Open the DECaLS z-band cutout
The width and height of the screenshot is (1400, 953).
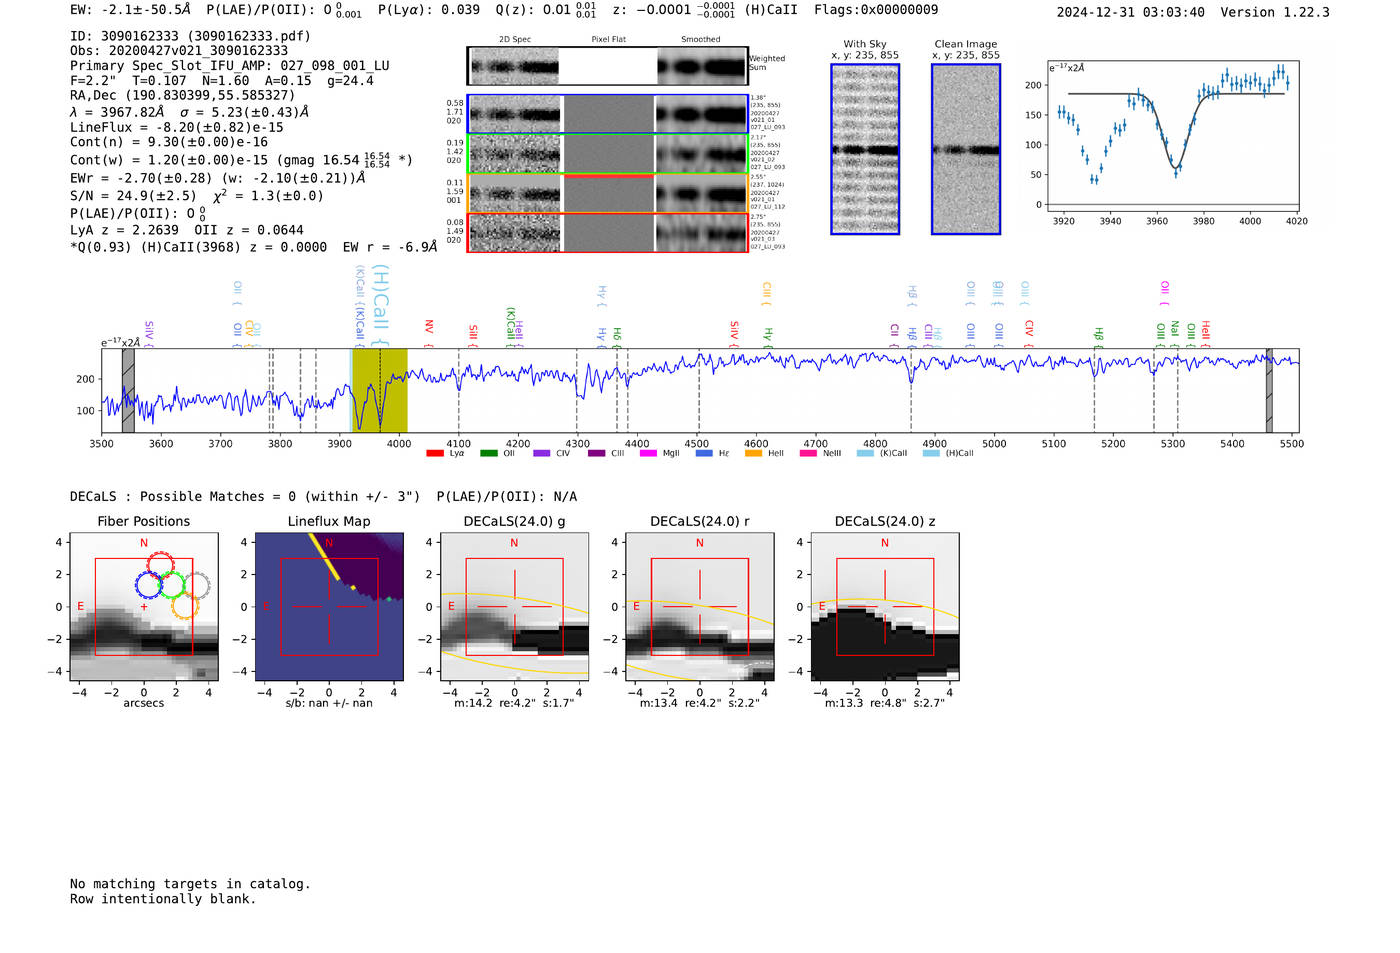click(x=885, y=607)
